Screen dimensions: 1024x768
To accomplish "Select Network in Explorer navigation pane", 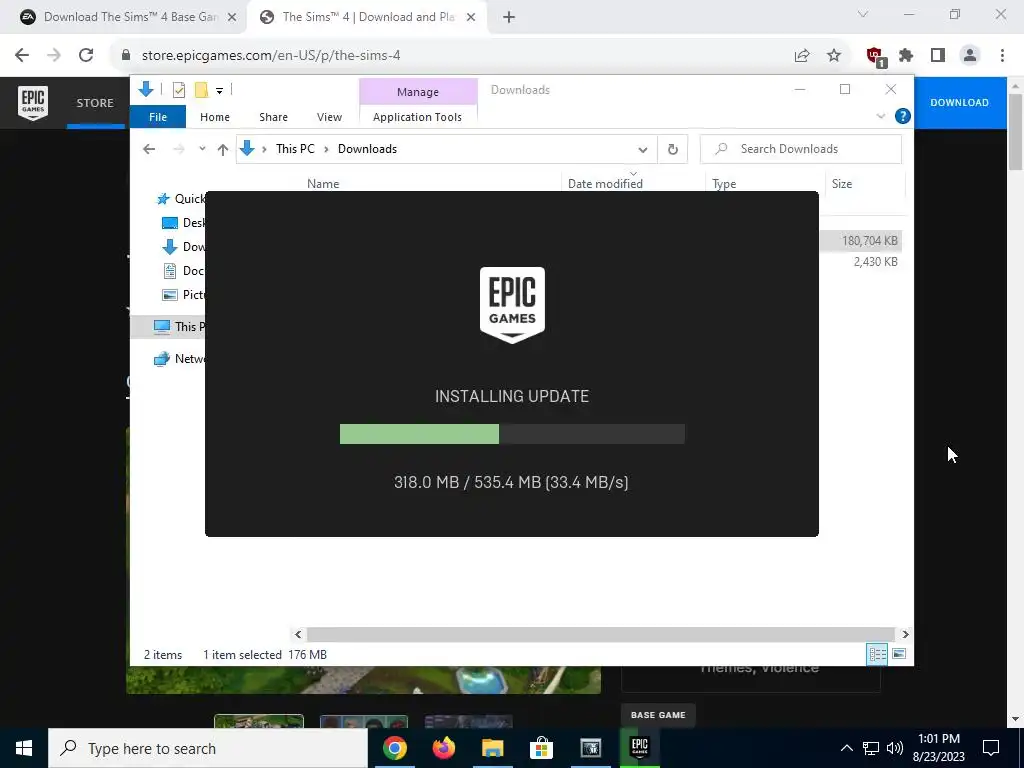I will [180, 359].
